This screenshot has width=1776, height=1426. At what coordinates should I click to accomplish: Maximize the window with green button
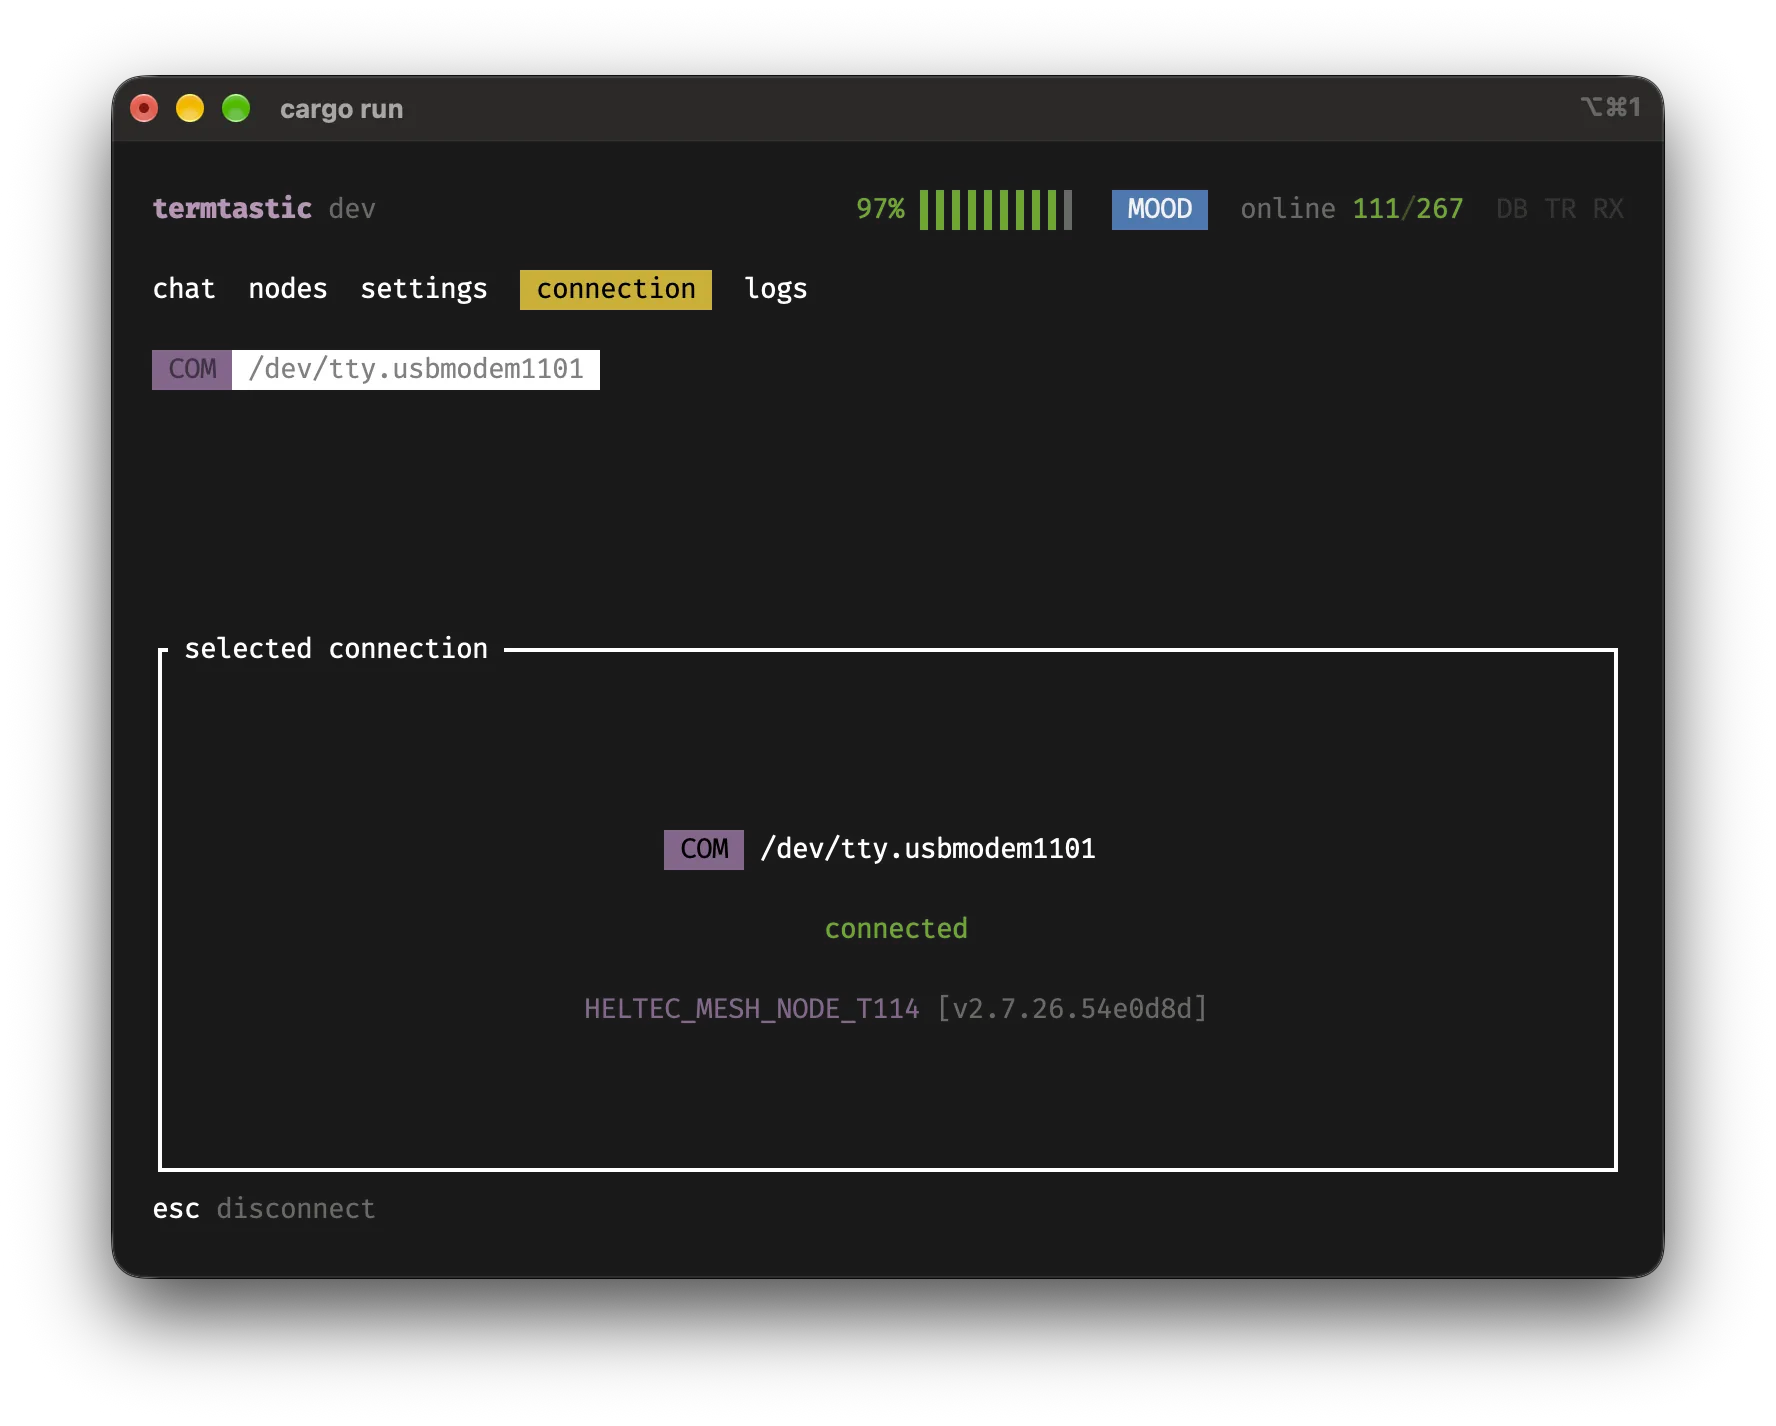tap(236, 108)
